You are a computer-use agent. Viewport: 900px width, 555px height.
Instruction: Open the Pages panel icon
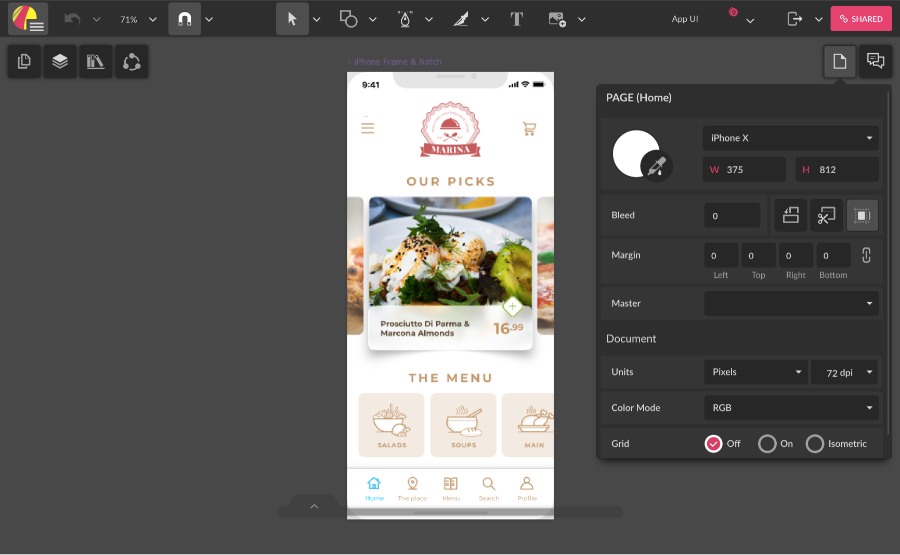pos(24,62)
